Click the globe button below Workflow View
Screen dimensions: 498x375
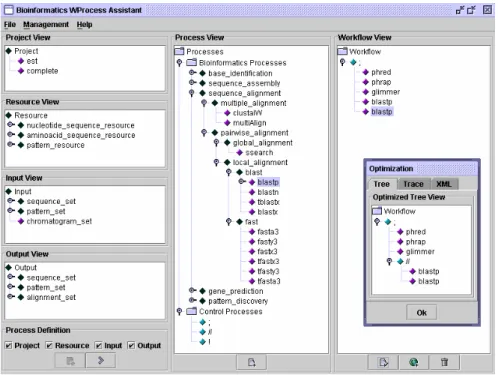[x=413, y=362]
